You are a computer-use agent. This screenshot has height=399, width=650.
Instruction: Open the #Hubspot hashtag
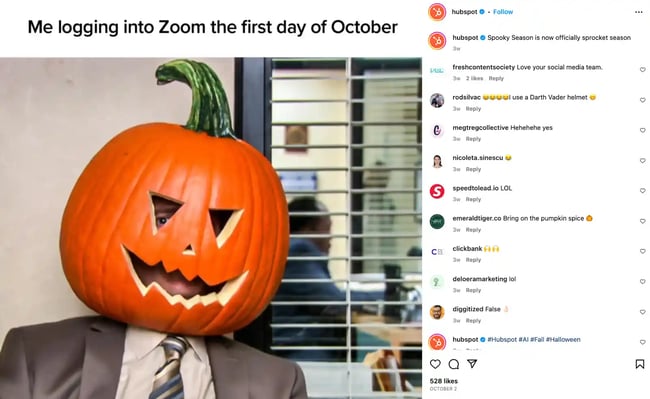pyautogui.click(x=502, y=339)
